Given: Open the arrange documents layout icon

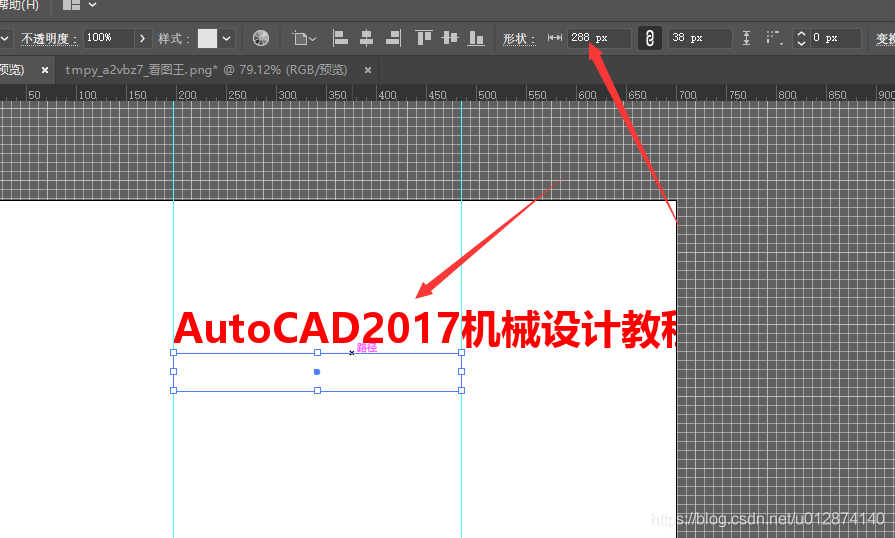Looking at the screenshot, I should click(x=71, y=5).
